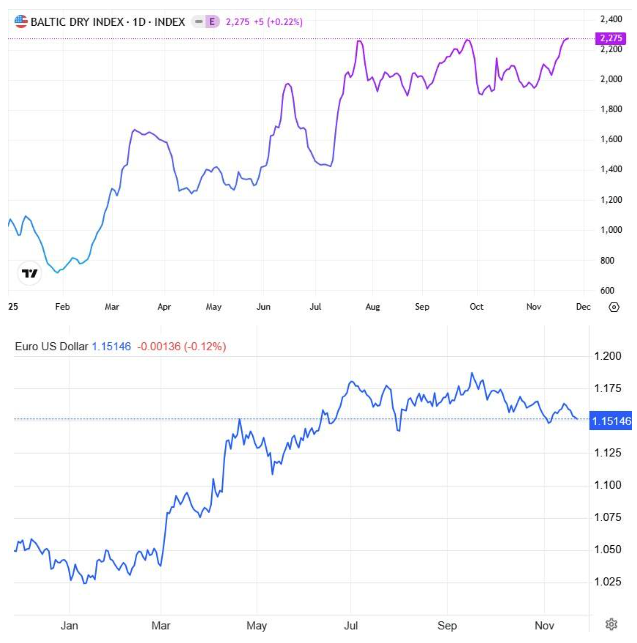The image size is (637, 643).
Task: Open the timeline settings target icon on top chart
Action: 613,308
